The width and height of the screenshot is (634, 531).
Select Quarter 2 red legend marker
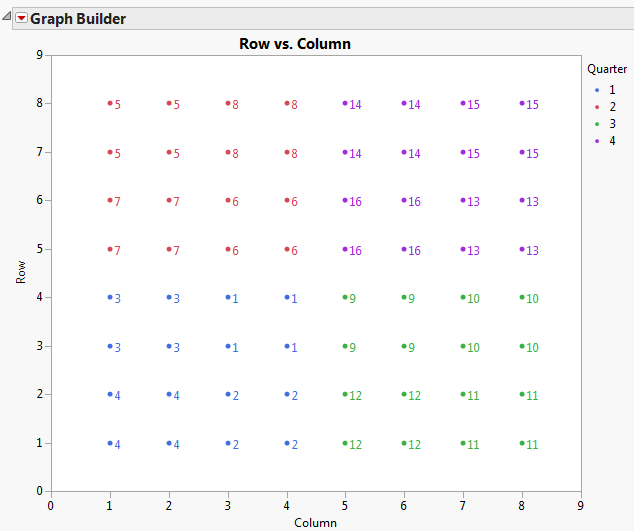[x=598, y=106]
